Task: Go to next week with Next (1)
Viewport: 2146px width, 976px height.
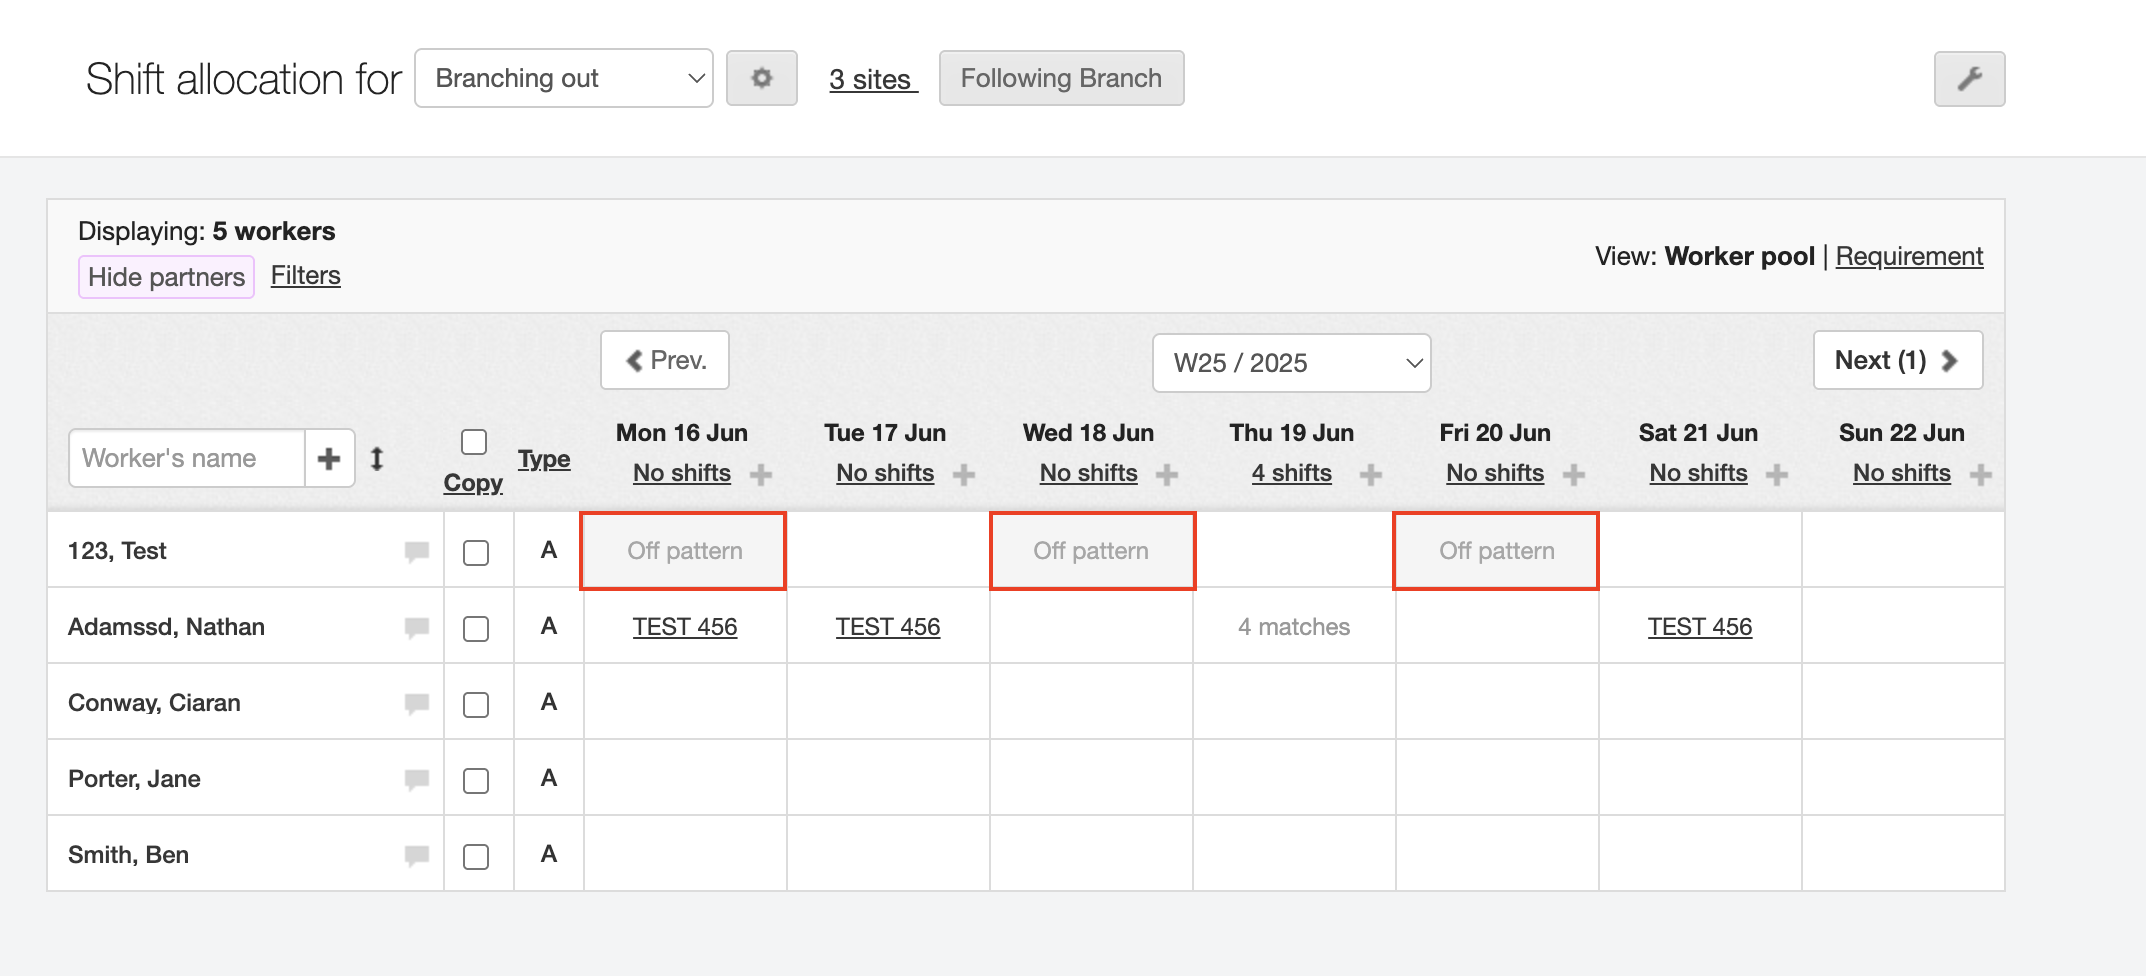Action: (1897, 360)
